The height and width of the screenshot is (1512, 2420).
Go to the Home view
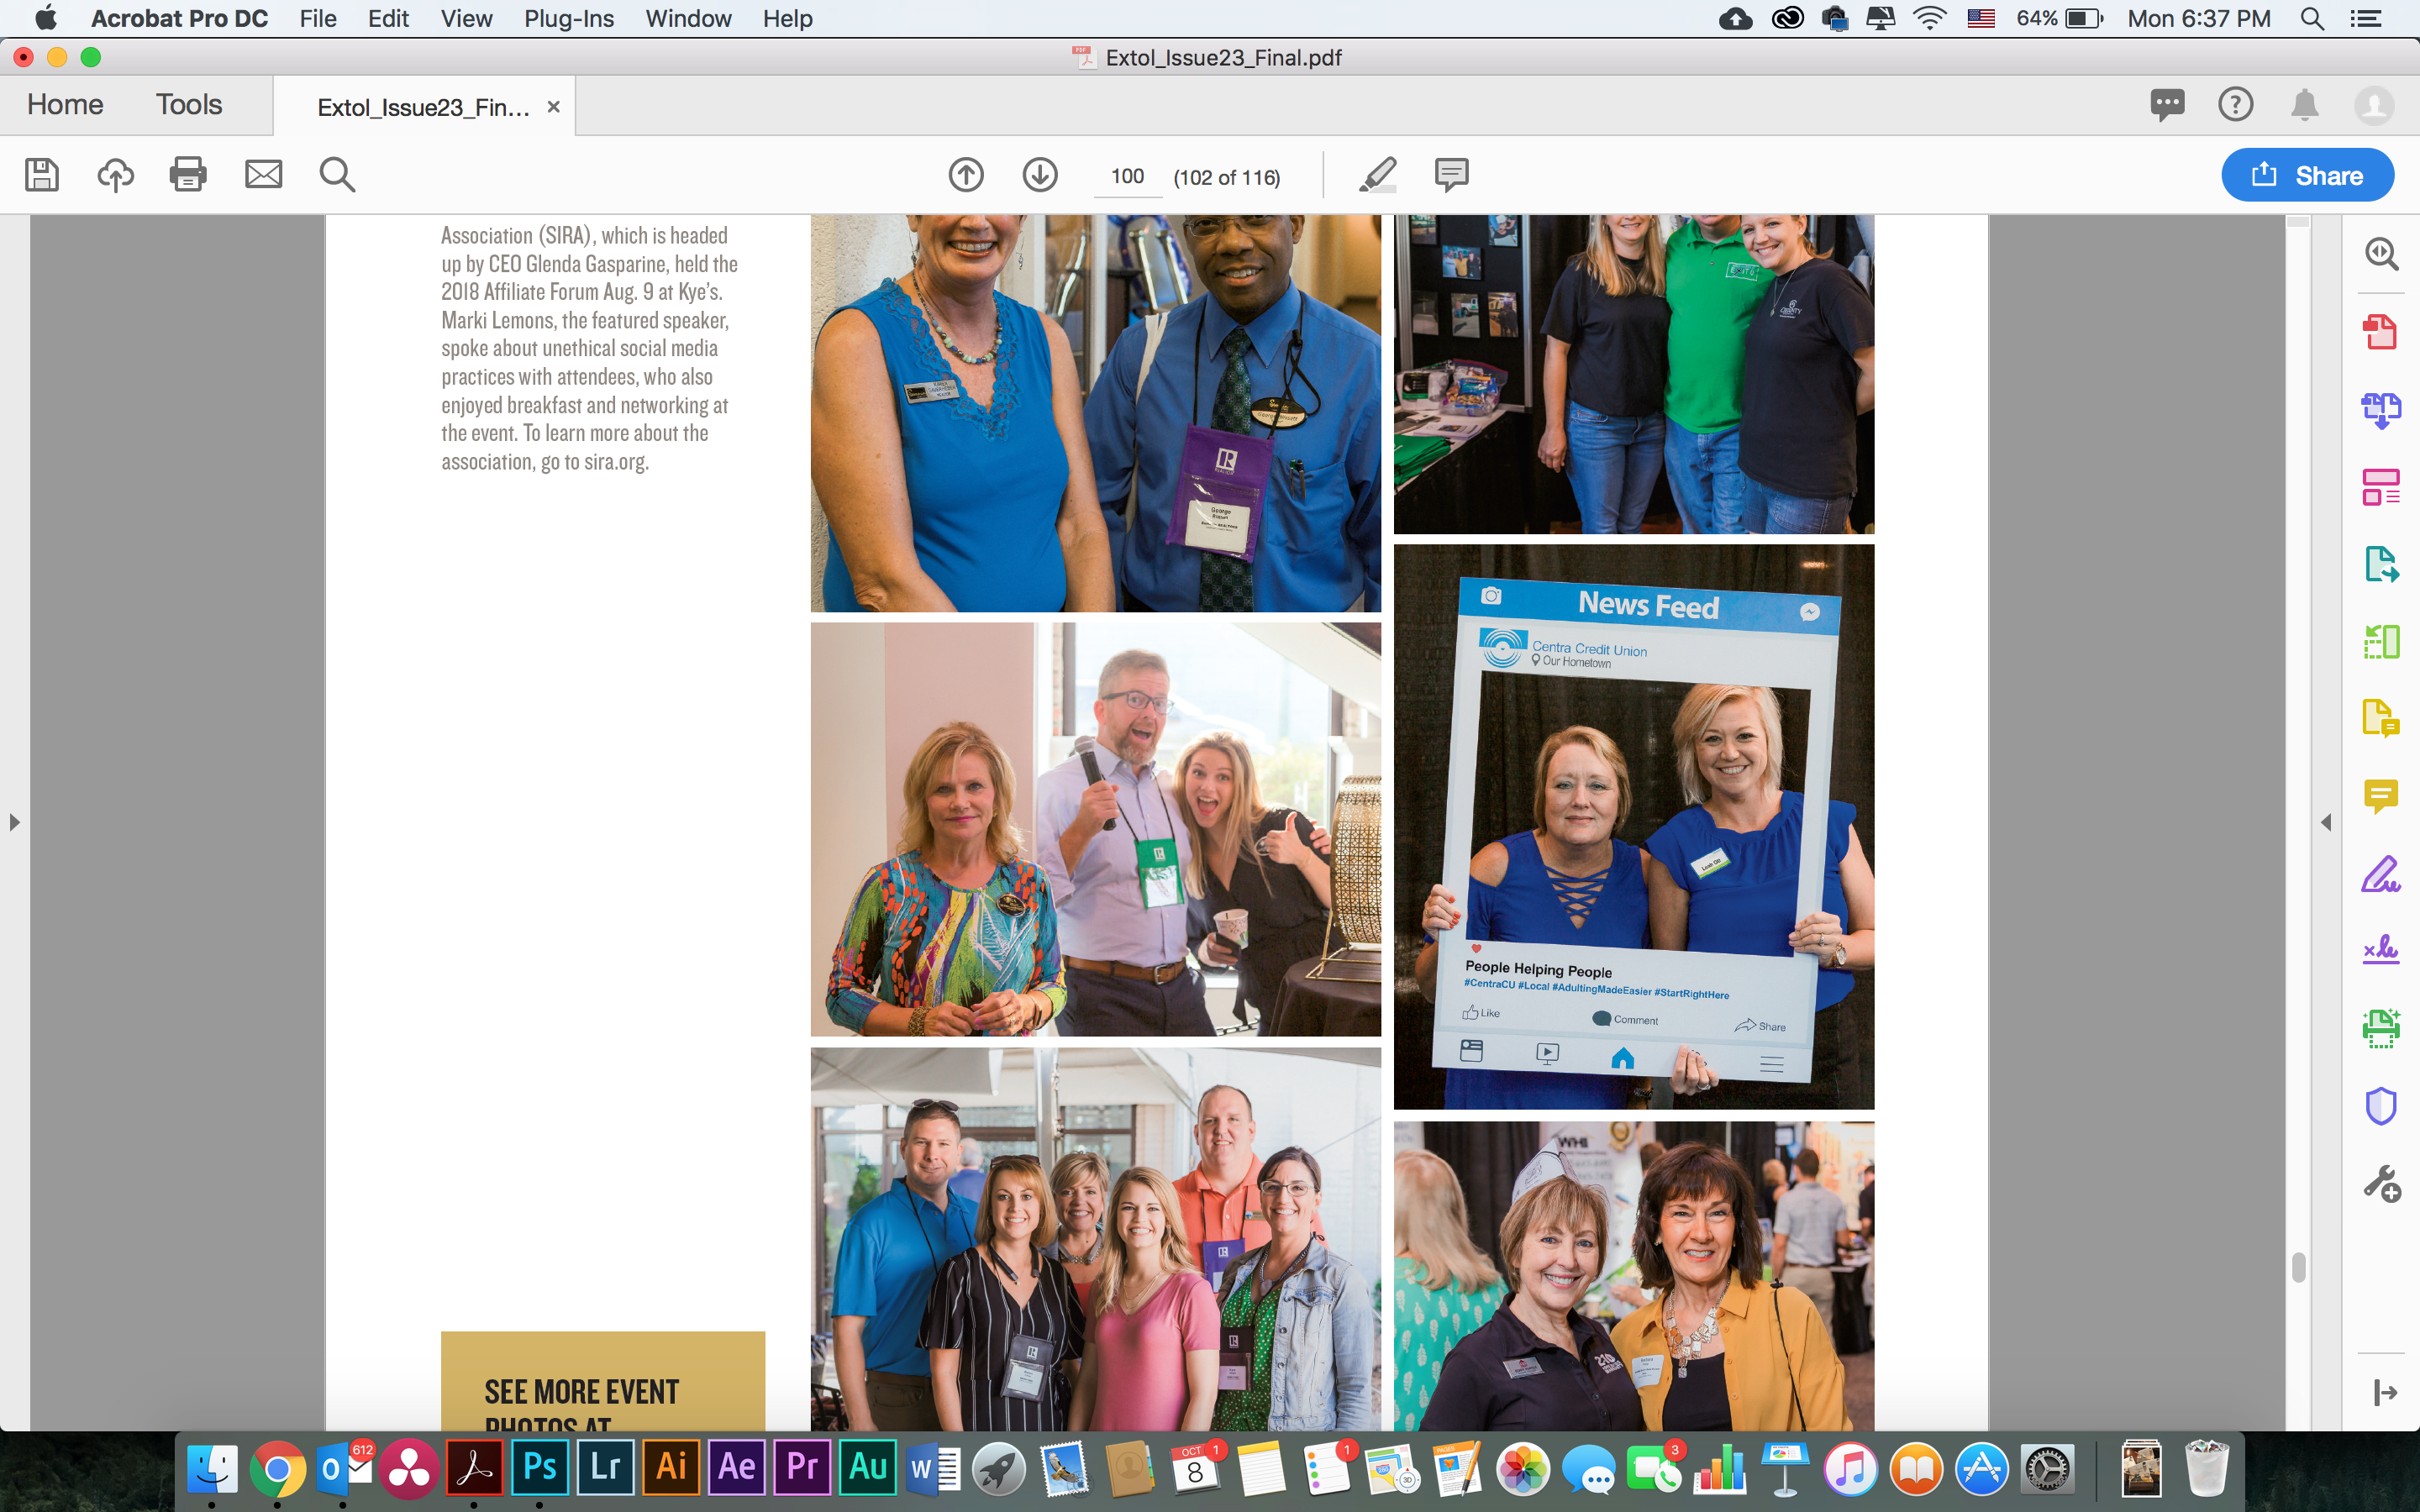point(65,105)
